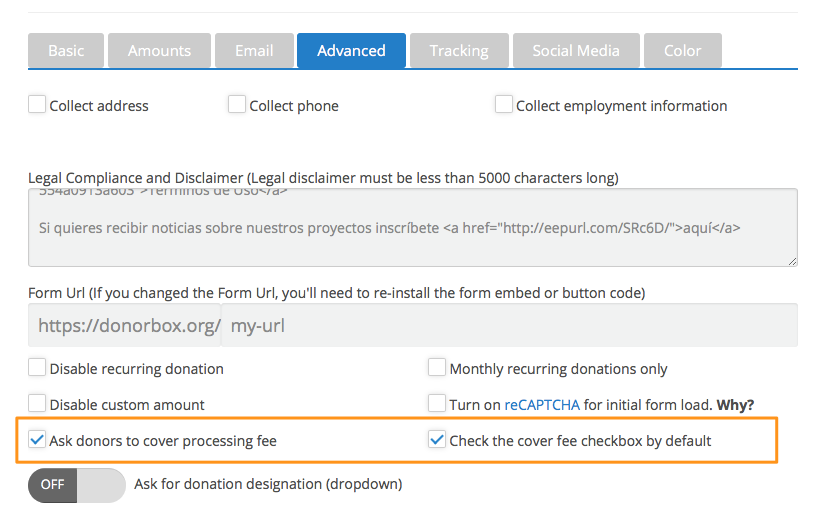Open the Social Media tab
839x515 pixels.
click(x=575, y=50)
